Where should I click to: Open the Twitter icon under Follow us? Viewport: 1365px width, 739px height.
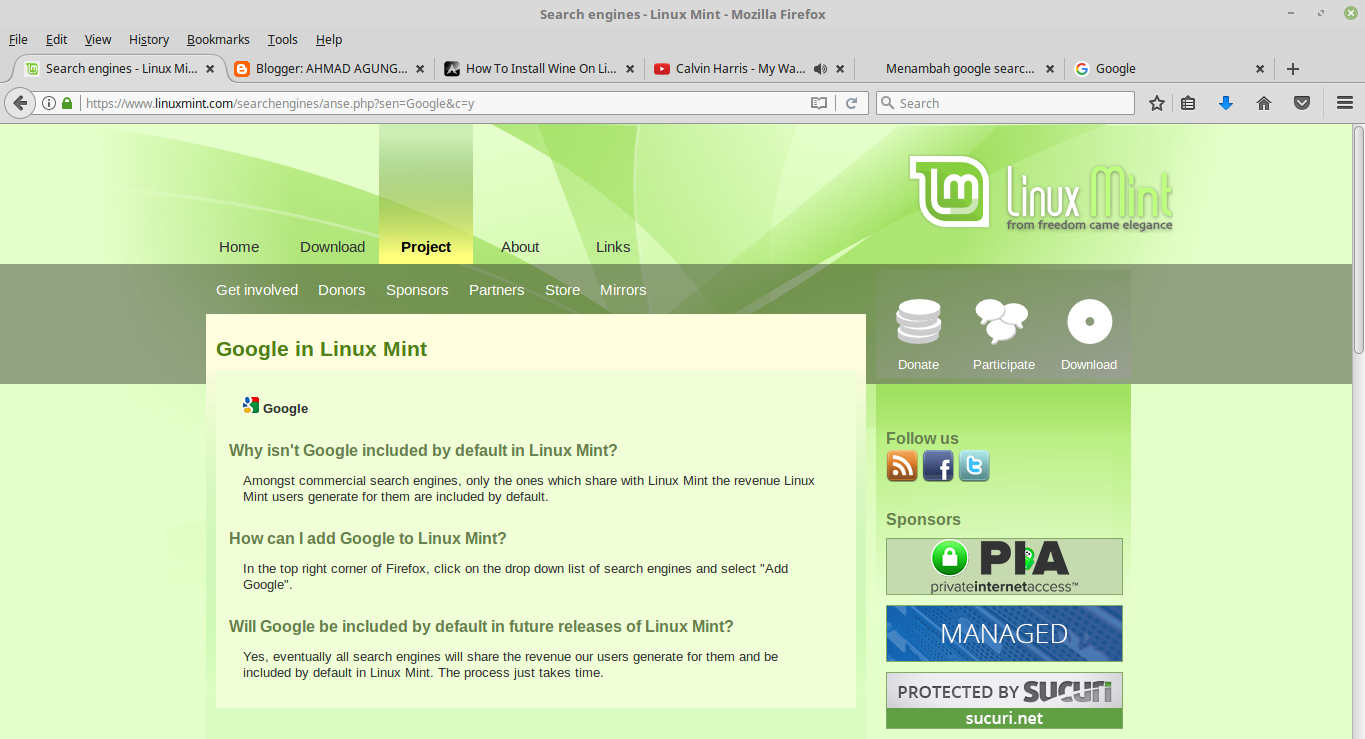974,466
